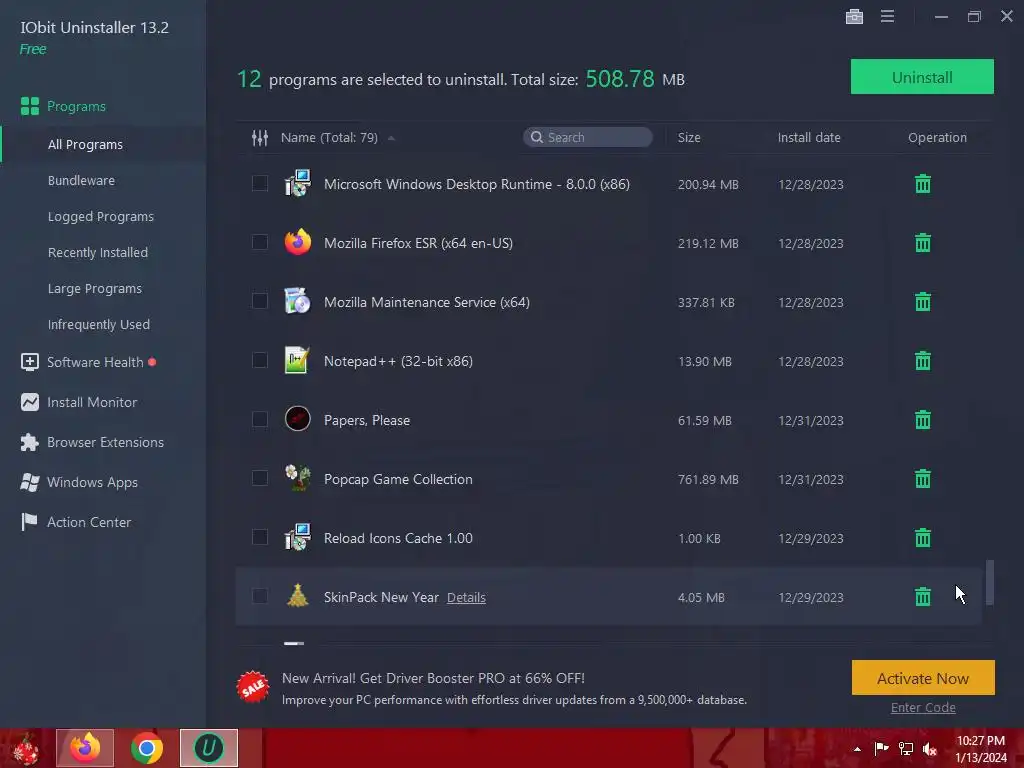The width and height of the screenshot is (1024, 768).
Task: Select the Notepad++ (32-bit x86) row name
Action: pos(398,361)
